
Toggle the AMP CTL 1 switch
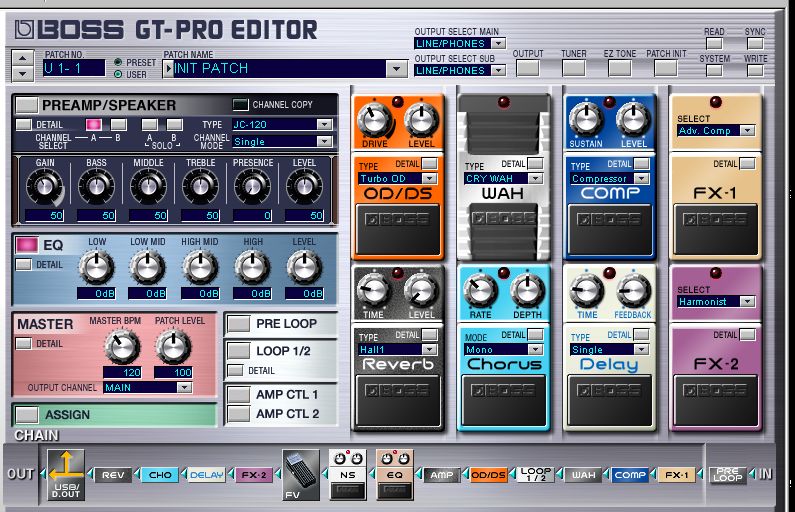click(x=238, y=394)
